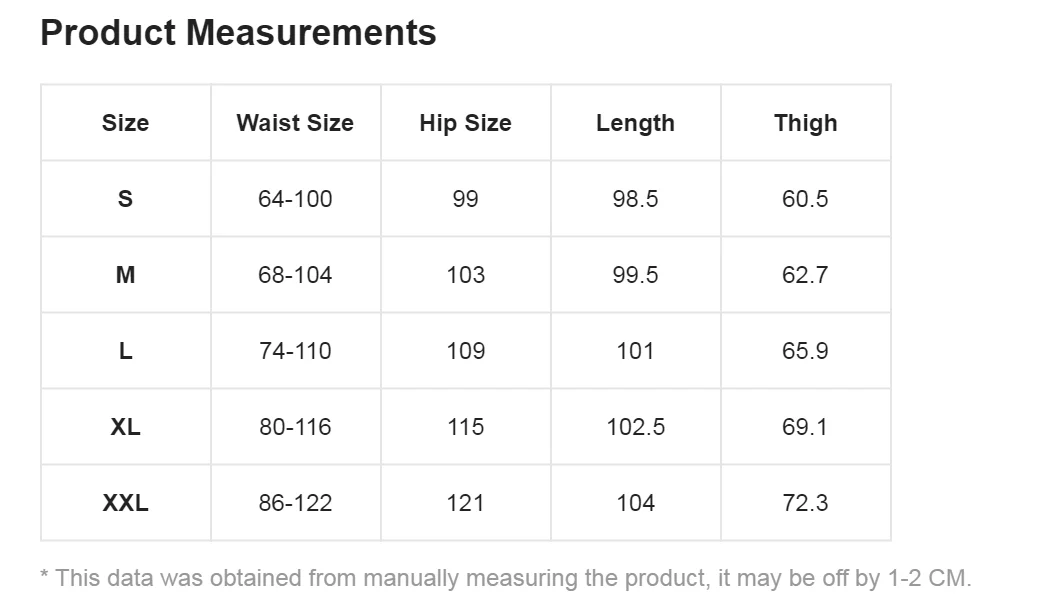The width and height of the screenshot is (1054, 607).
Task: Click the 68-104 waist measurement for M
Action: pyautogui.click(x=295, y=275)
